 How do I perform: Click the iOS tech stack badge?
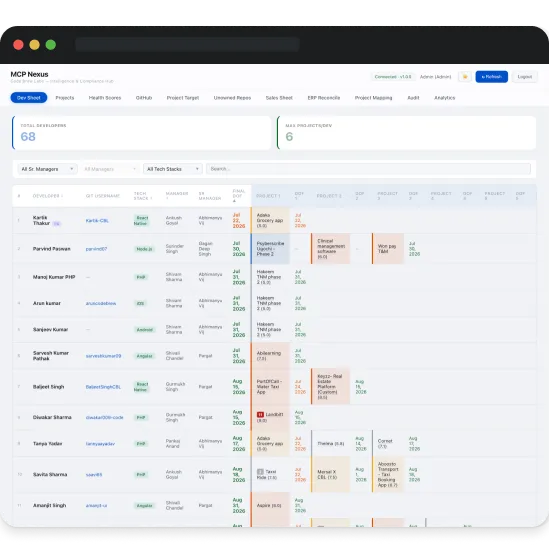140,303
